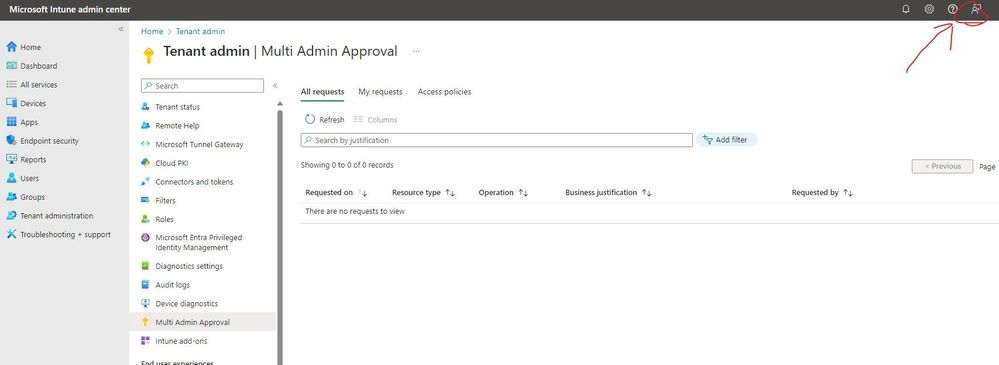Sort by Resource type column arrows
999x365 pixels.
pos(450,192)
